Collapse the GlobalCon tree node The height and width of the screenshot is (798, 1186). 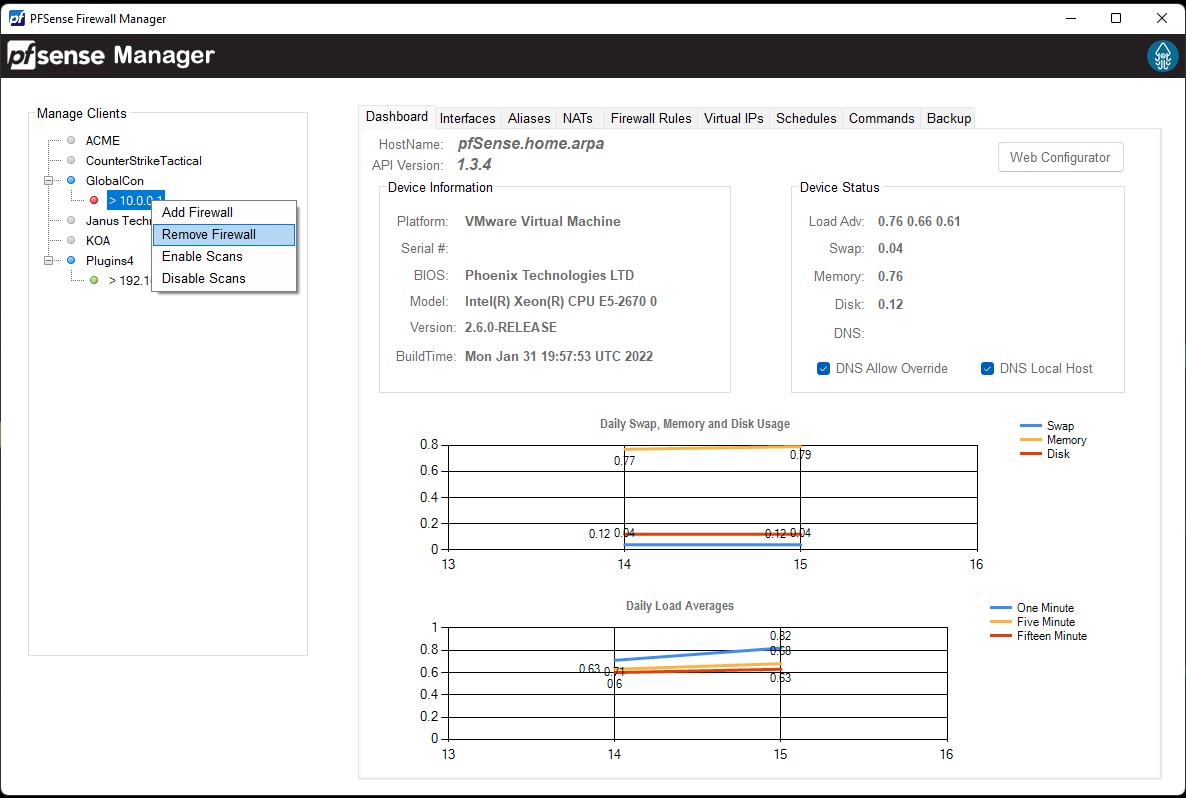pos(48,181)
